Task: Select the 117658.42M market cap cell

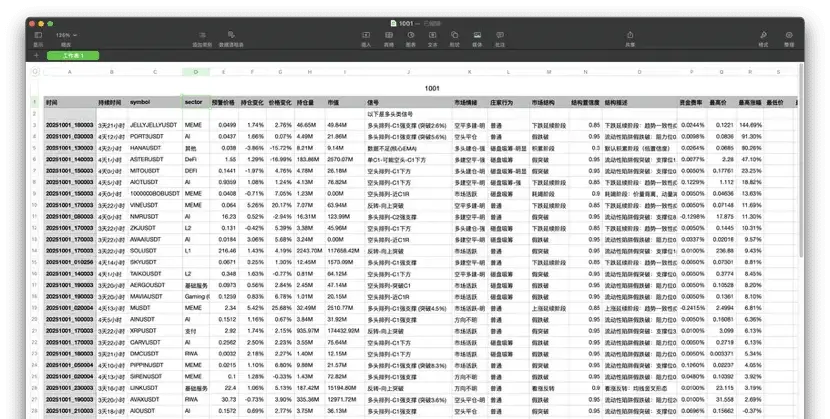Action: (x=345, y=251)
